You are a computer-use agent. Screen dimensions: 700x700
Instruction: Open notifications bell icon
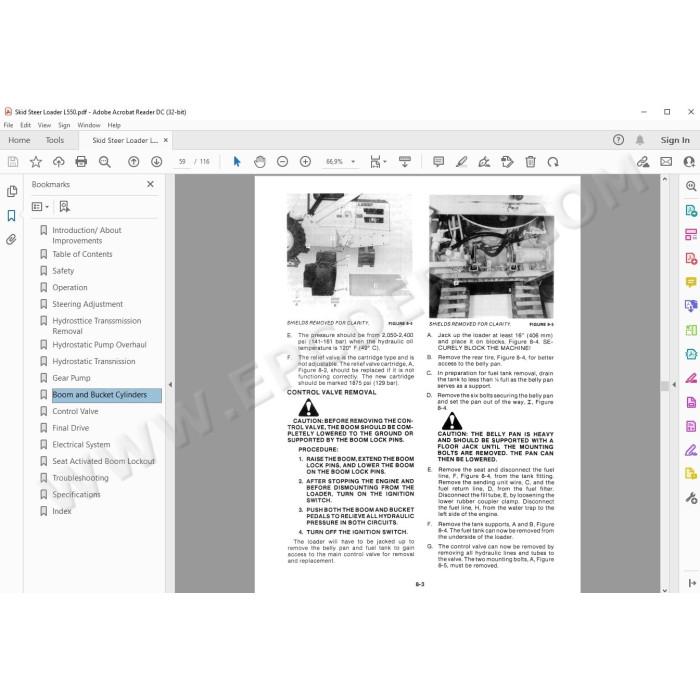coord(640,140)
